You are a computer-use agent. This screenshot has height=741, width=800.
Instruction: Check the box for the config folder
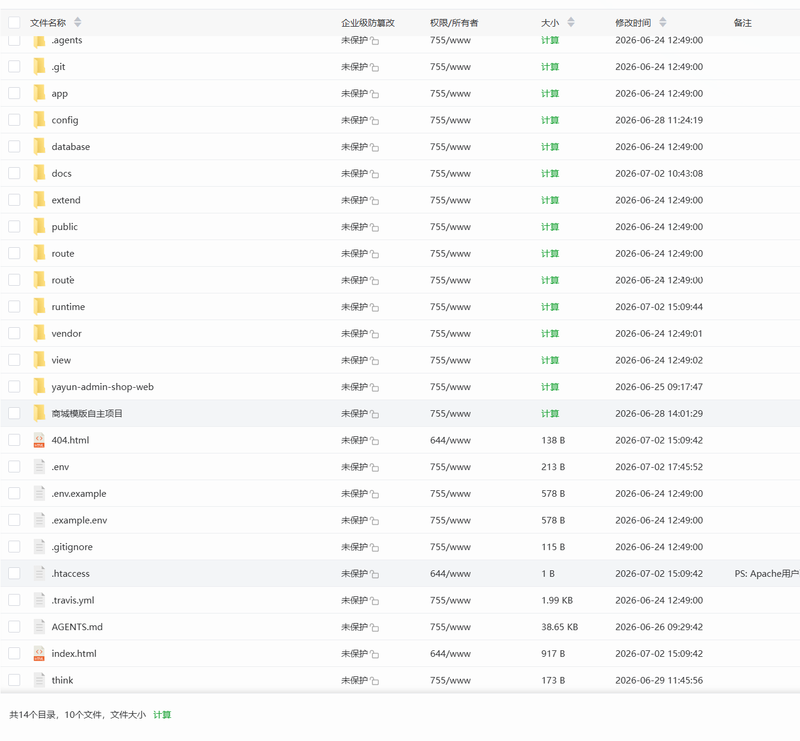click(14, 119)
